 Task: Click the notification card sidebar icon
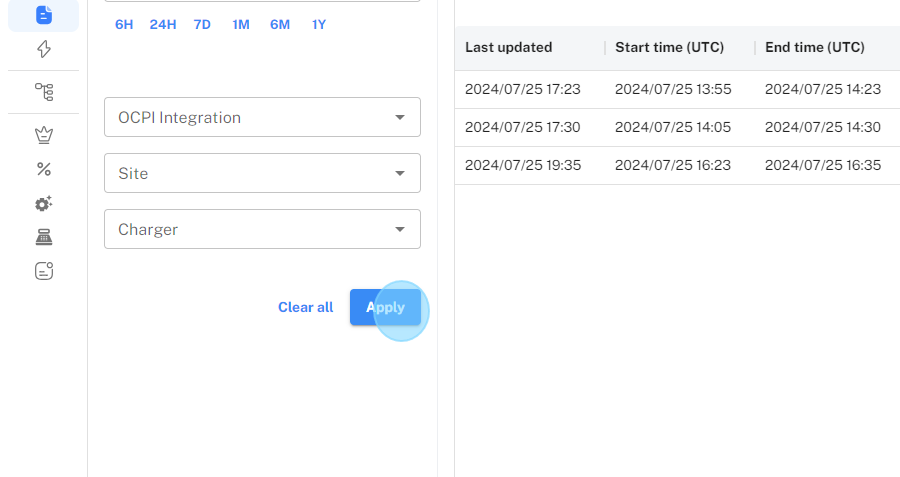tap(43, 271)
